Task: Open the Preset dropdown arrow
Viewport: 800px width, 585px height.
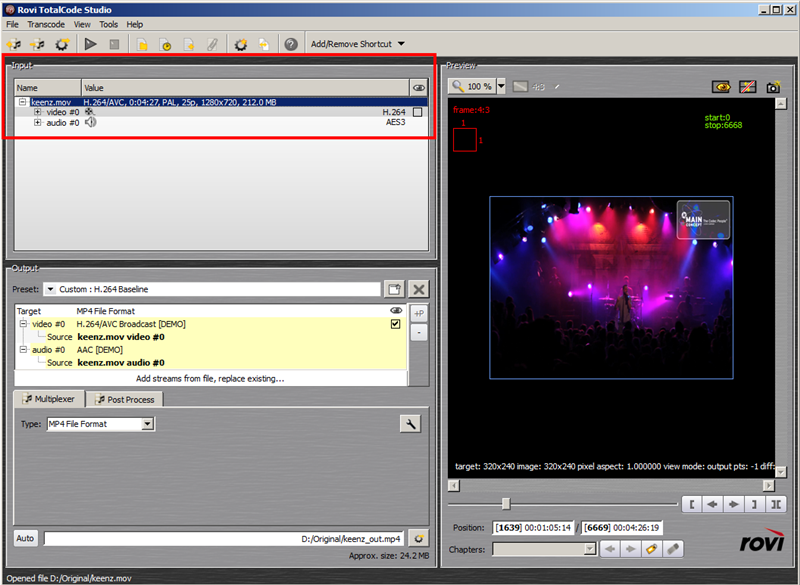Action: point(50,289)
